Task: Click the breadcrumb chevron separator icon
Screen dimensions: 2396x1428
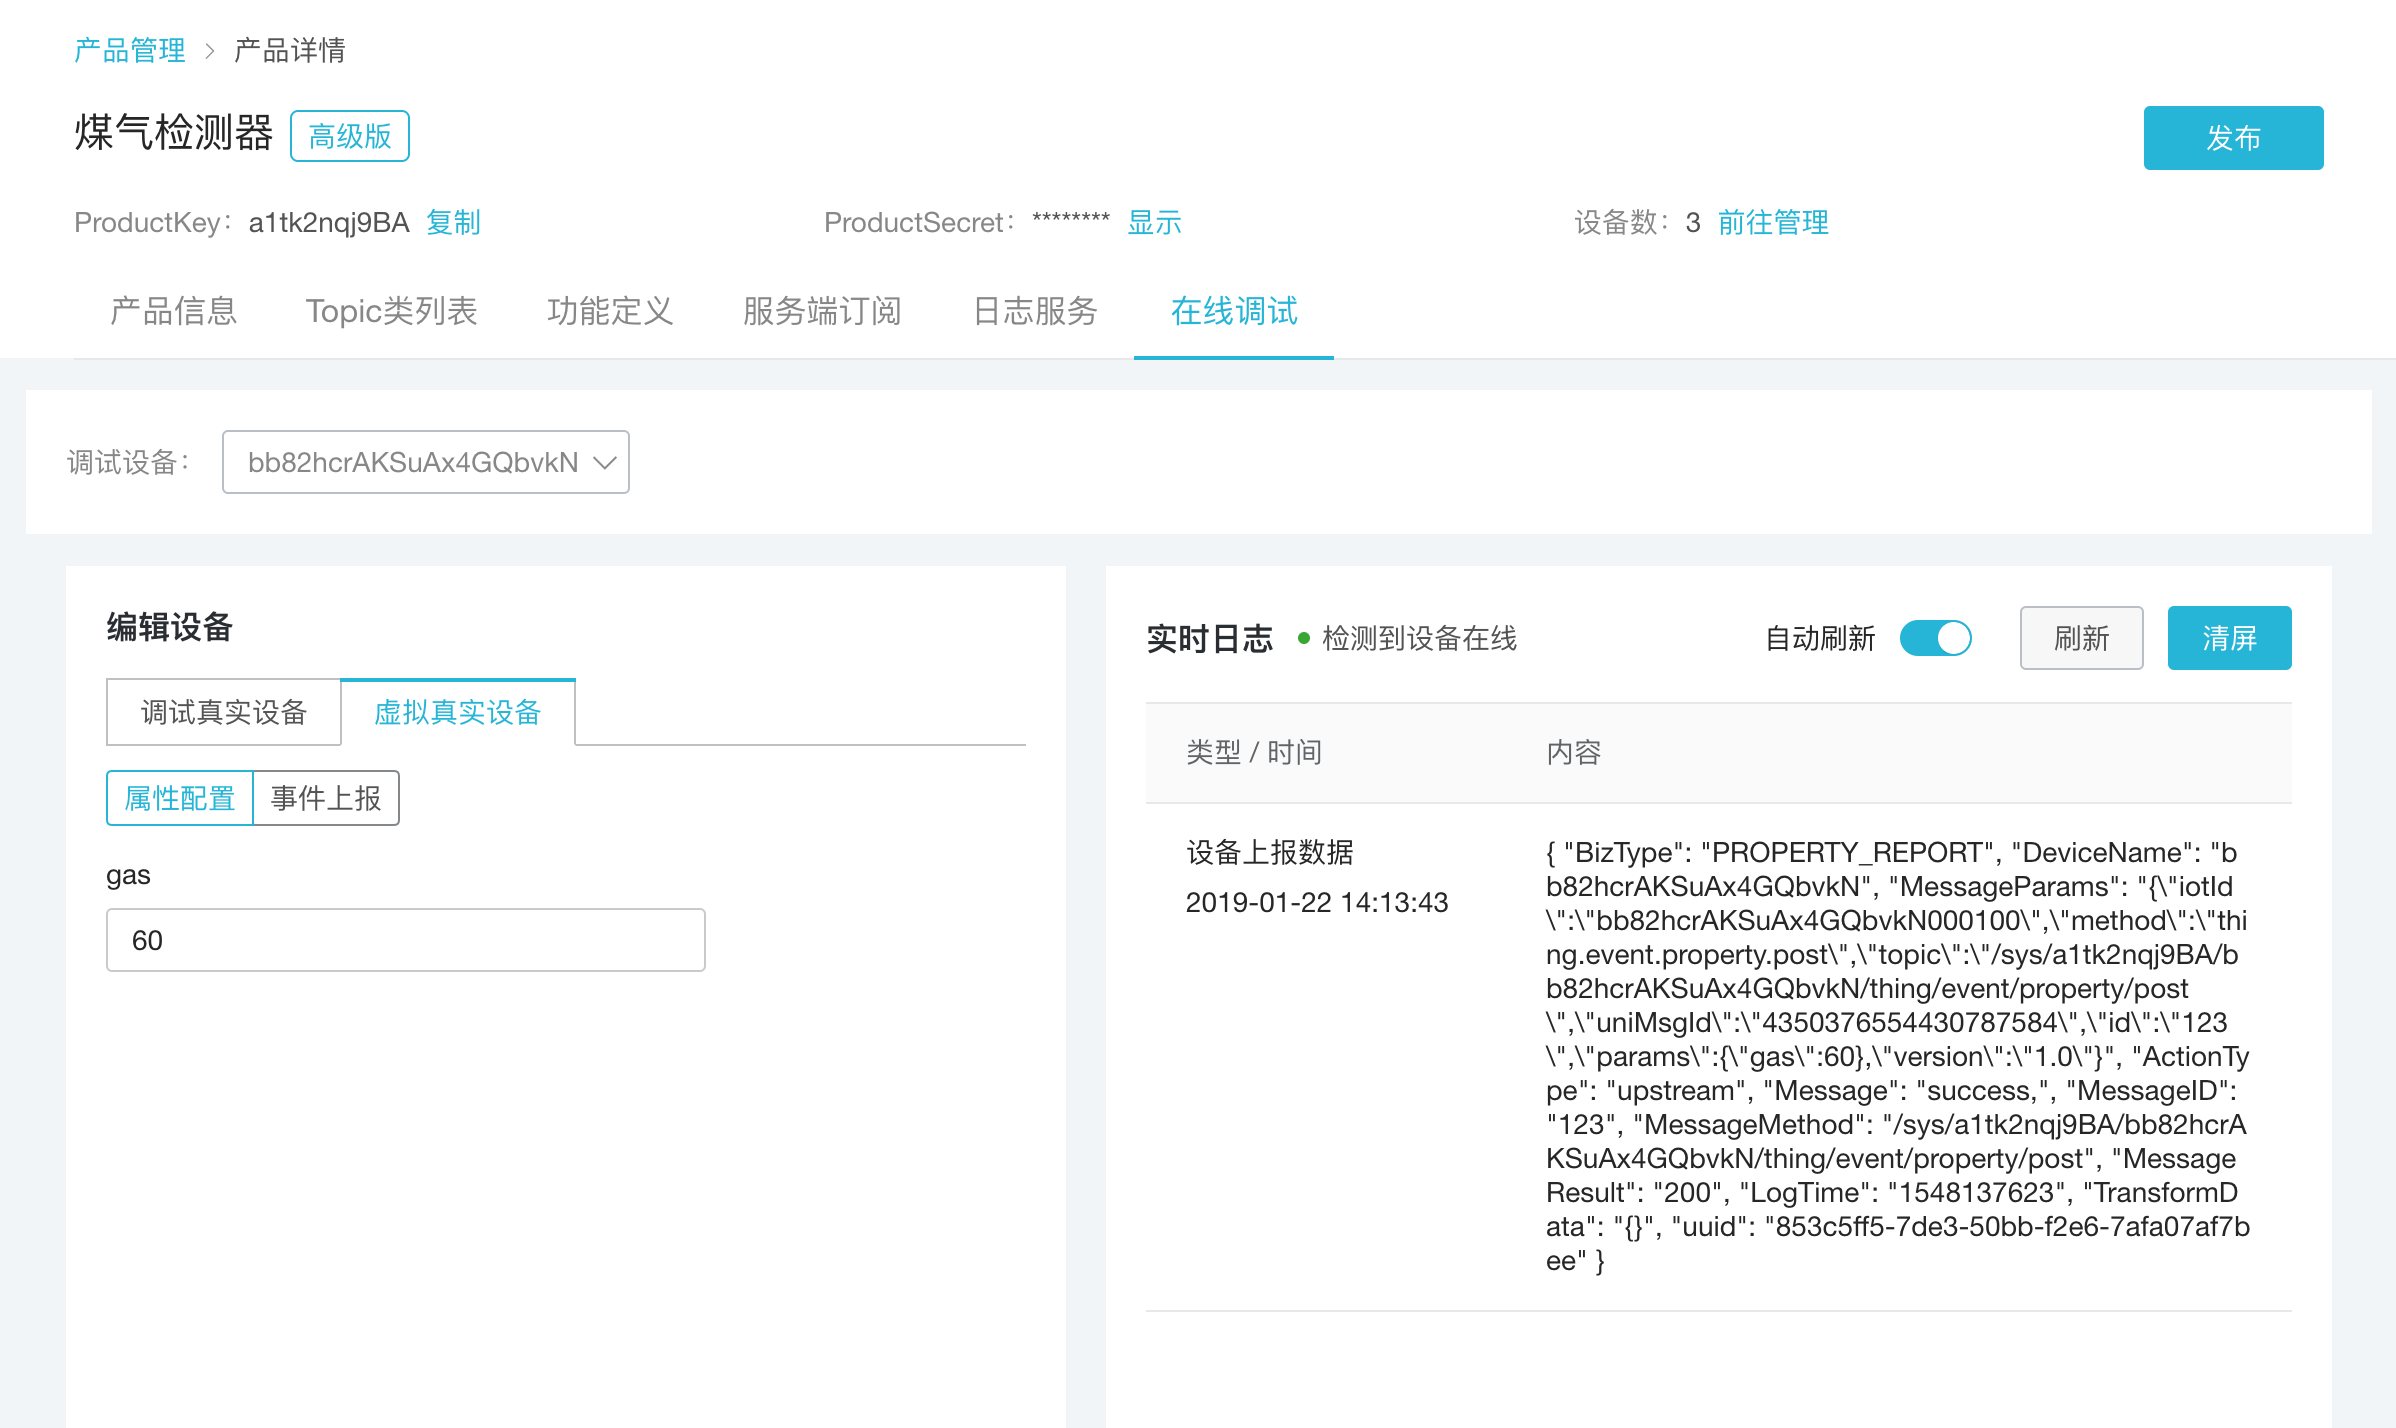Action: point(209,51)
